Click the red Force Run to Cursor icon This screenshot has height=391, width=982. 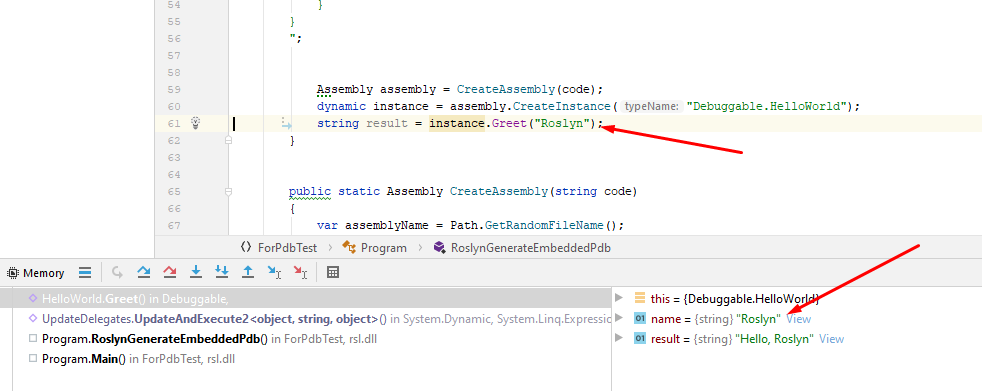301,272
